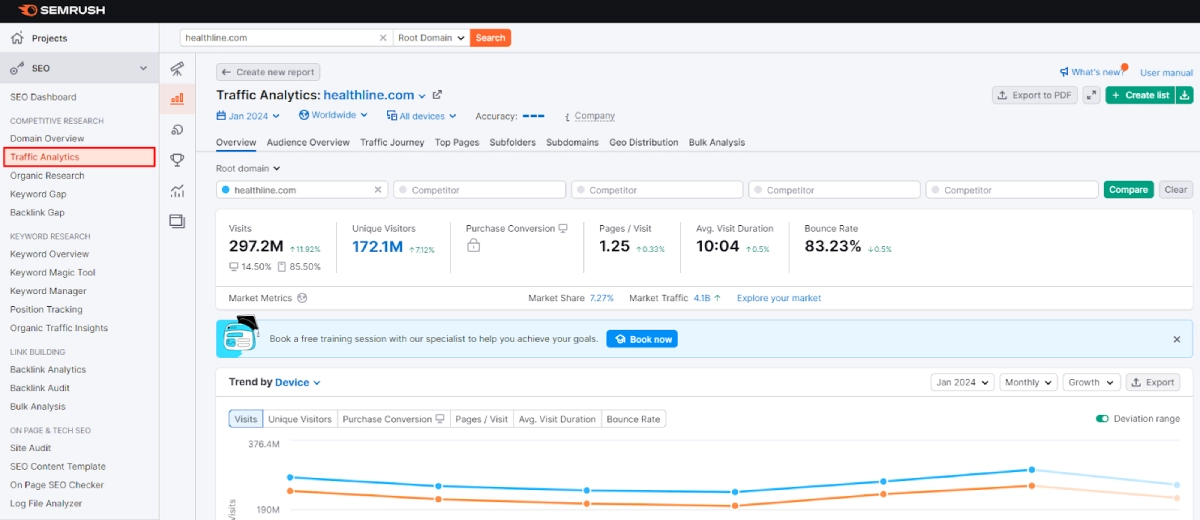The height and width of the screenshot is (520, 1200).
Task: Expand the healthline.com title chevron
Action: point(422,96)
